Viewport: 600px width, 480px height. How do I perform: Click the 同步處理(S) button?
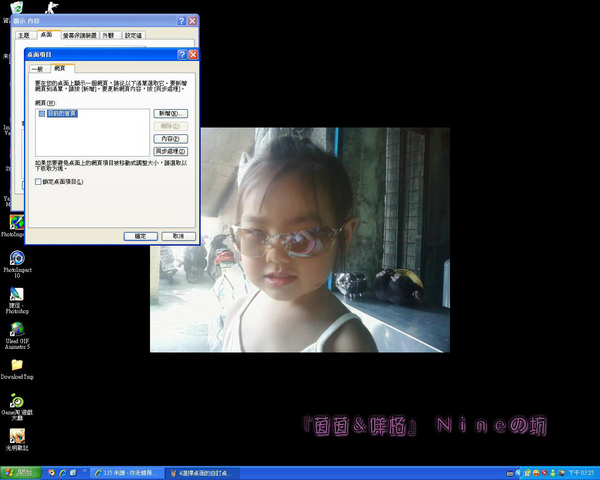coord(171,152)
